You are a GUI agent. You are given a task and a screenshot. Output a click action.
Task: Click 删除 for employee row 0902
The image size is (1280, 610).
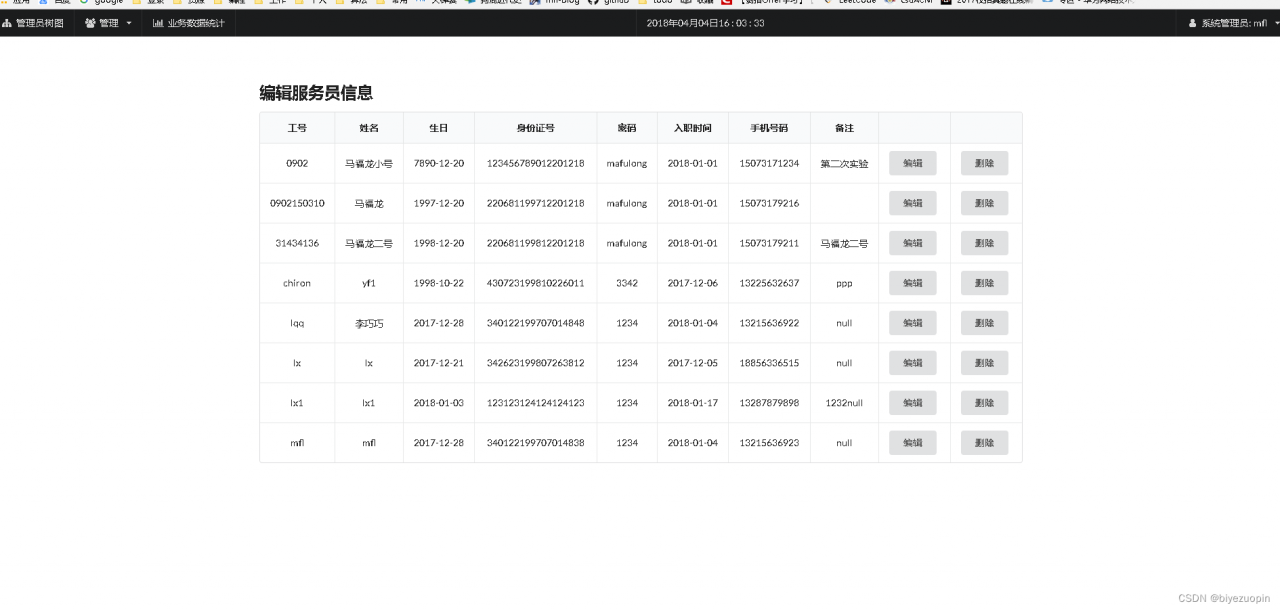[985, 163]
